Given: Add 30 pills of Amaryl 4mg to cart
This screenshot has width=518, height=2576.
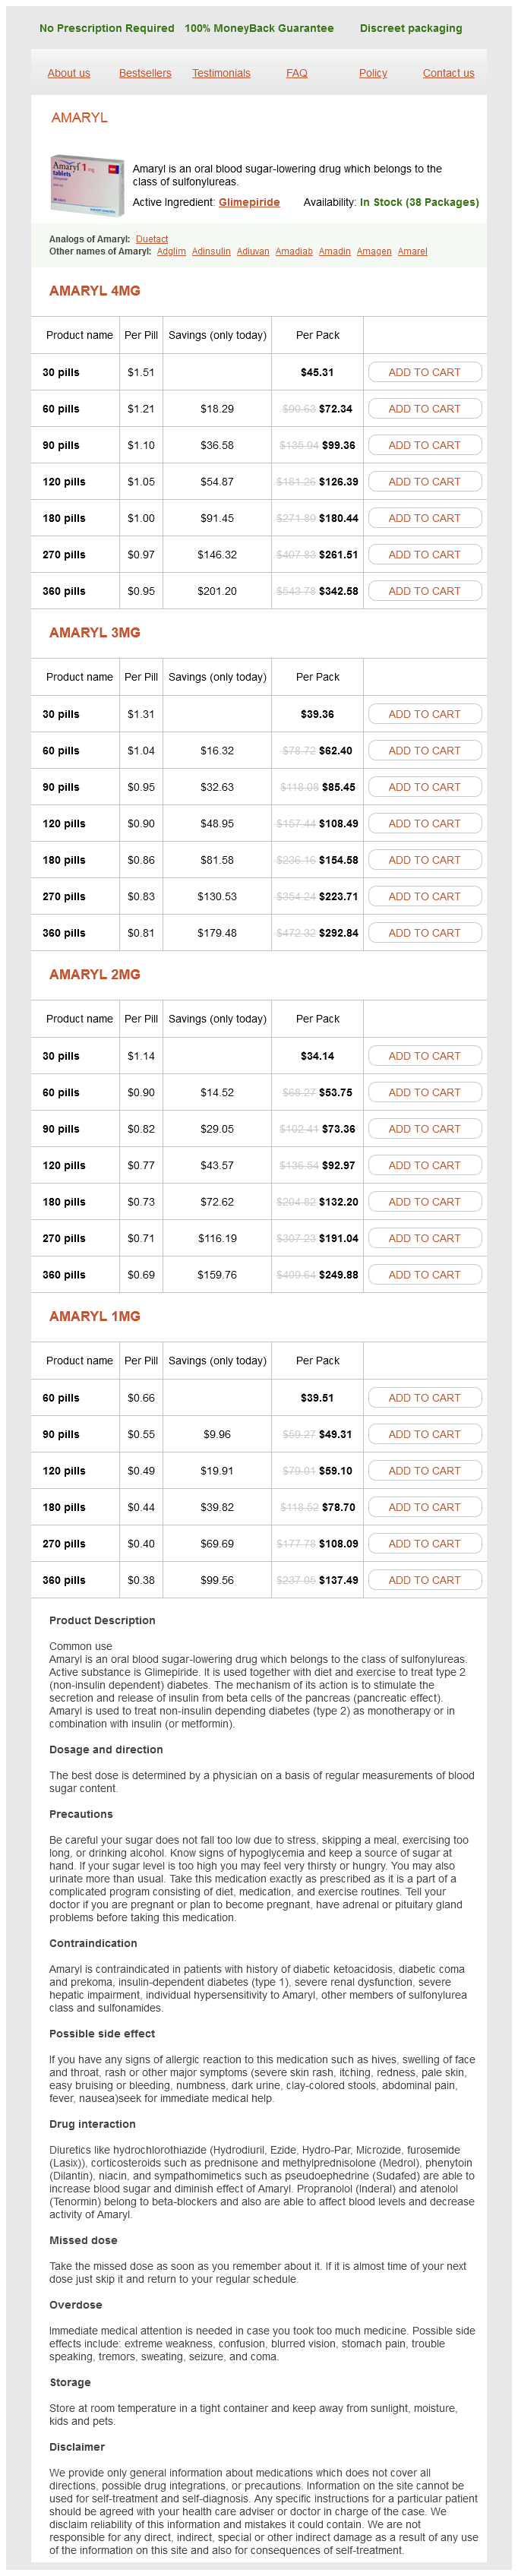Looking at the screenshot, I should coord(424,372).
